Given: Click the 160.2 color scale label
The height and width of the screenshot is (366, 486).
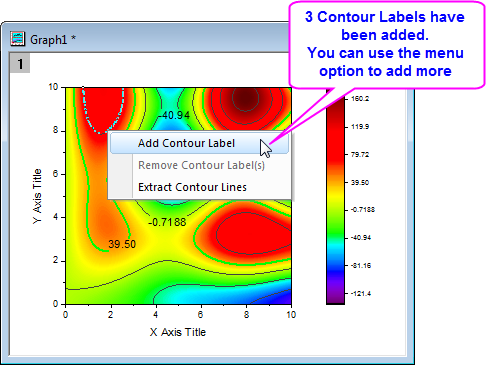Looking at the screenshot, I should (x=360, y=99).
